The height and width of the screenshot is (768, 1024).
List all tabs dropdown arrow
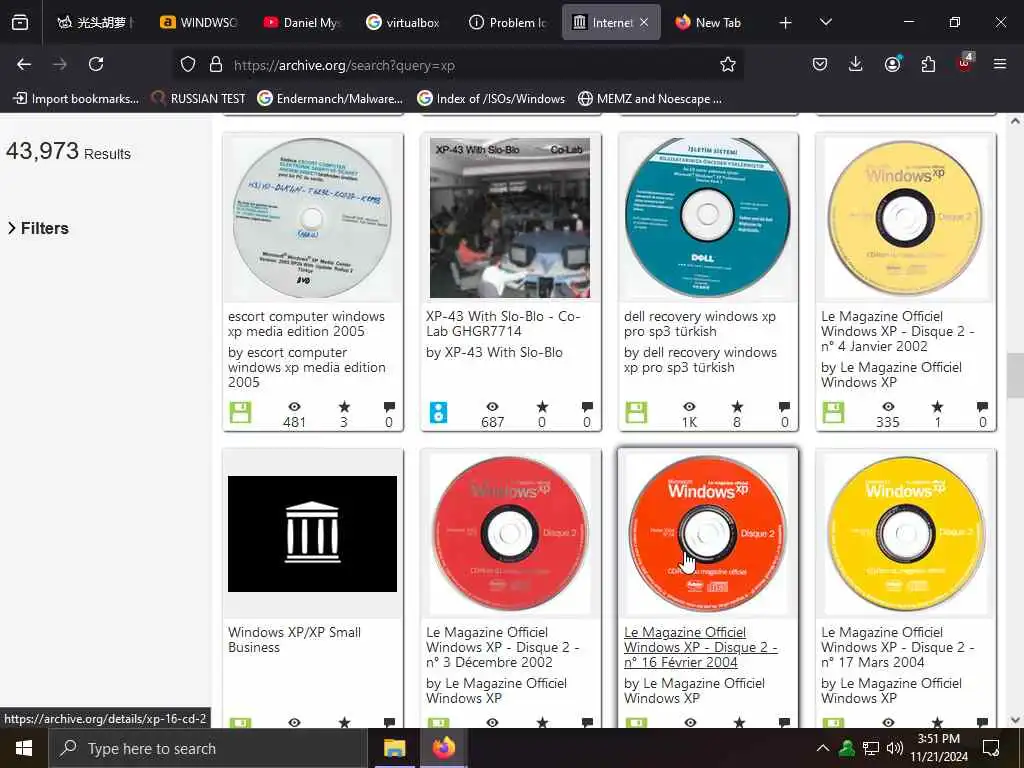[x=825, y=22]
